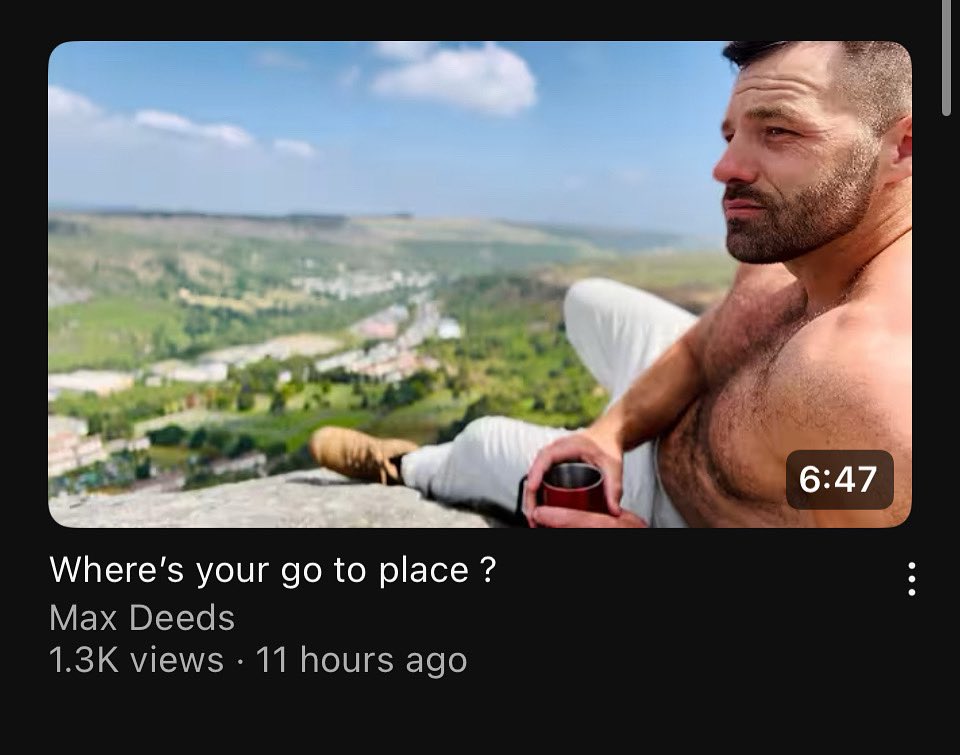Image resolution: width=960 pixels, height=755 pixels.
Task: Open video title Where's your go to place ?
Action: 272,570
